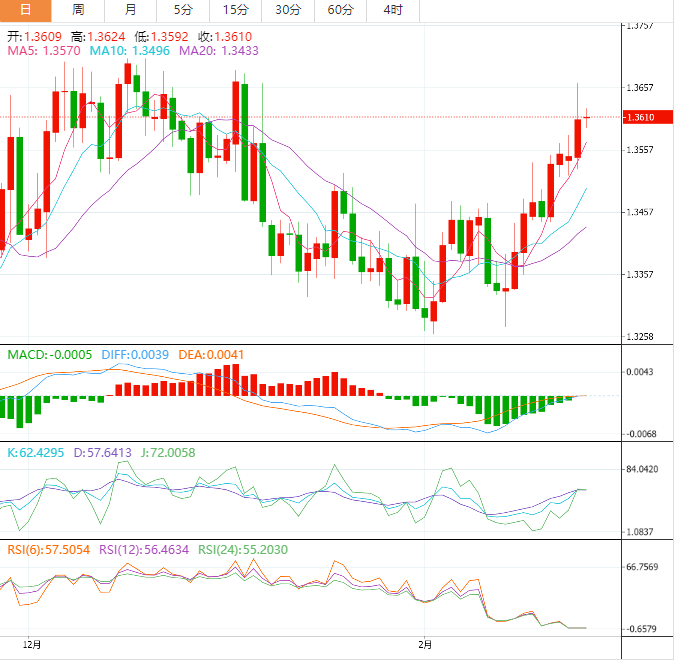Click the latest small doji candlestick at 1.3610
Image resolution: width=675 pixels, height=667 pixels.
(587, 118)
